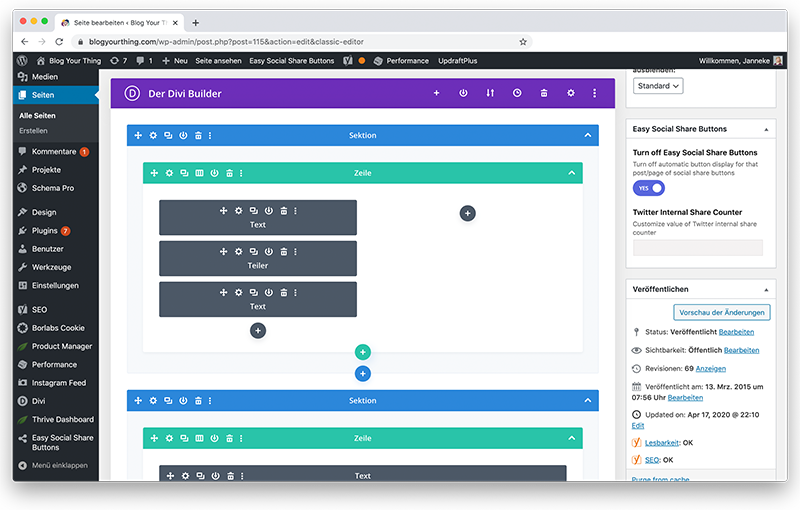Delete the Teiler module
The height and width of the screenshot is (510, 800).
(x=284, y=251)
